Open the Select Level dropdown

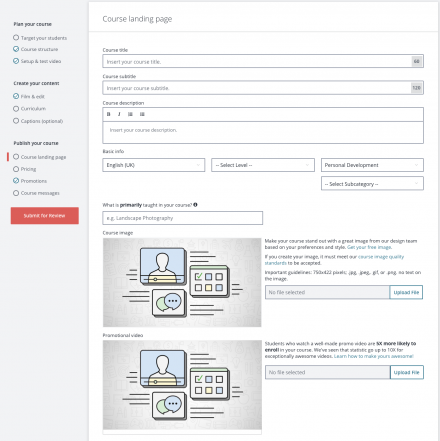[x=263, y=165]
